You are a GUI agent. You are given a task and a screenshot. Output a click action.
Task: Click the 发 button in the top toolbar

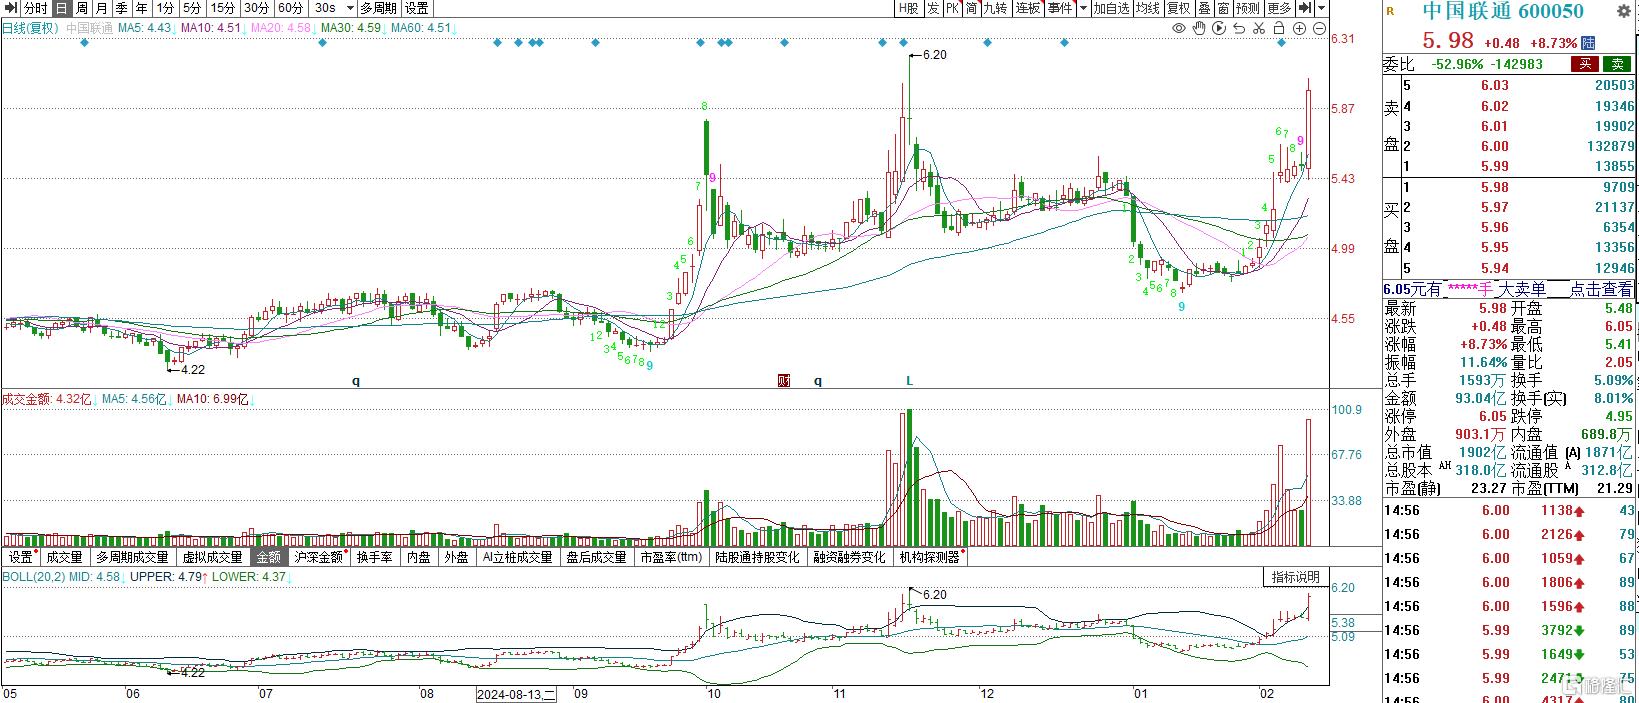tap(932, 8)
